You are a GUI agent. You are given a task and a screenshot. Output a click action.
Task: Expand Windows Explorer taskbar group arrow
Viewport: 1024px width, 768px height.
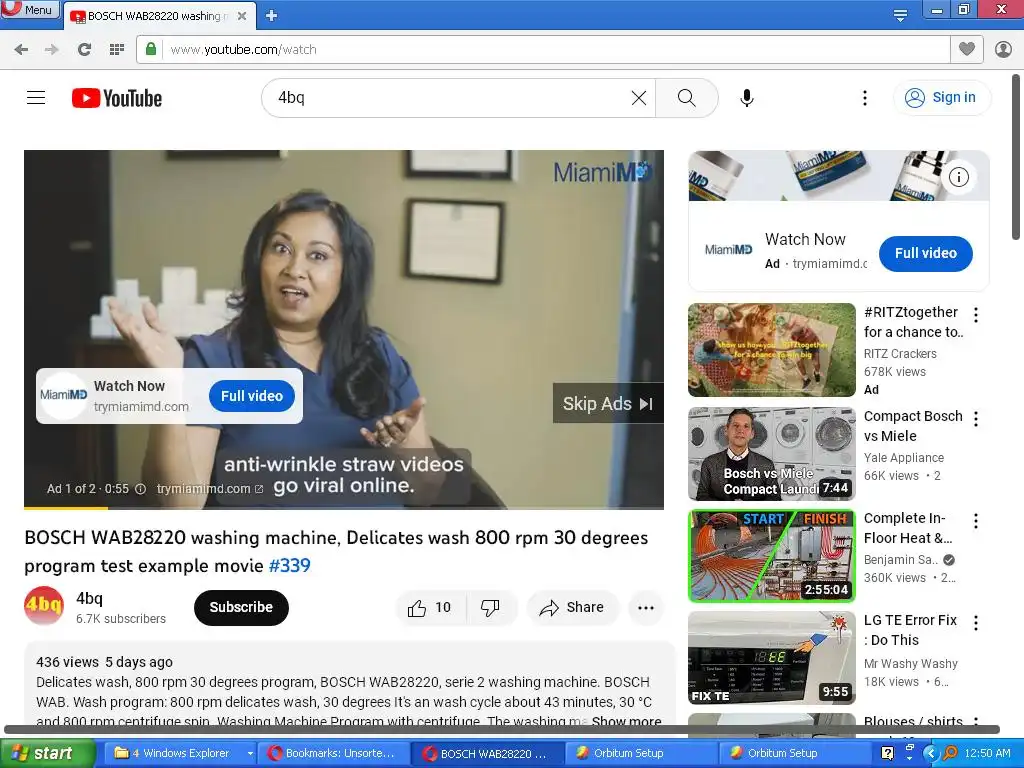coord(249,753)
